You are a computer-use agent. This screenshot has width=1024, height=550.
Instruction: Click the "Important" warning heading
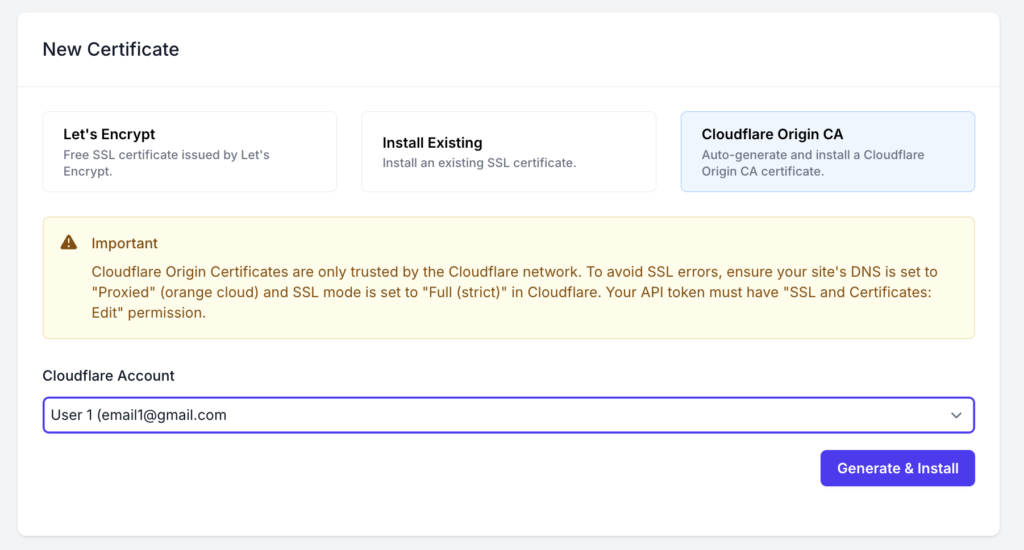(x=124, y=243)
